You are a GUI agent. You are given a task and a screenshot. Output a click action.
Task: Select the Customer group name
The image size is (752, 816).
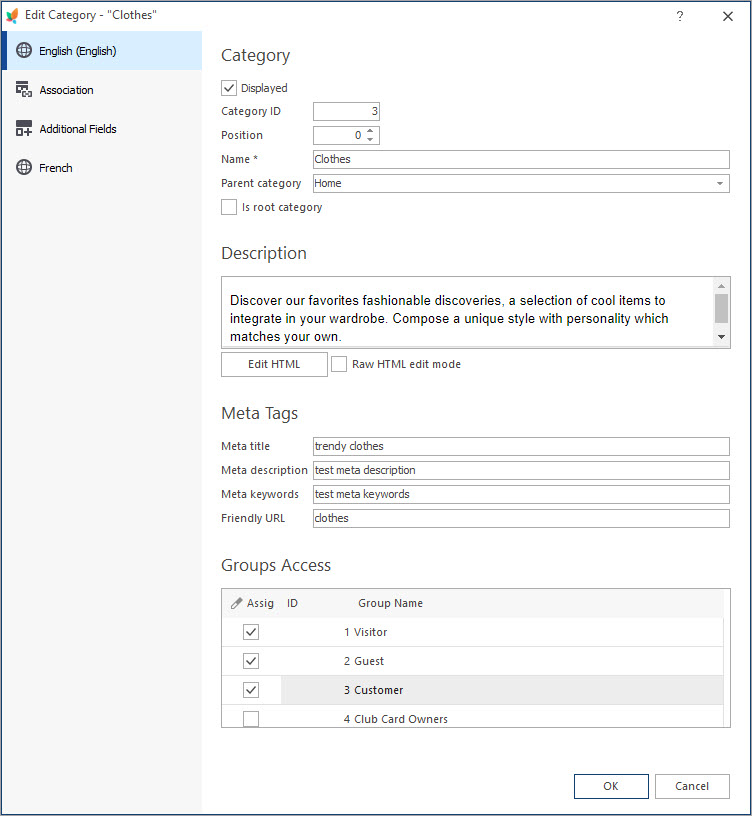(378, 690)
